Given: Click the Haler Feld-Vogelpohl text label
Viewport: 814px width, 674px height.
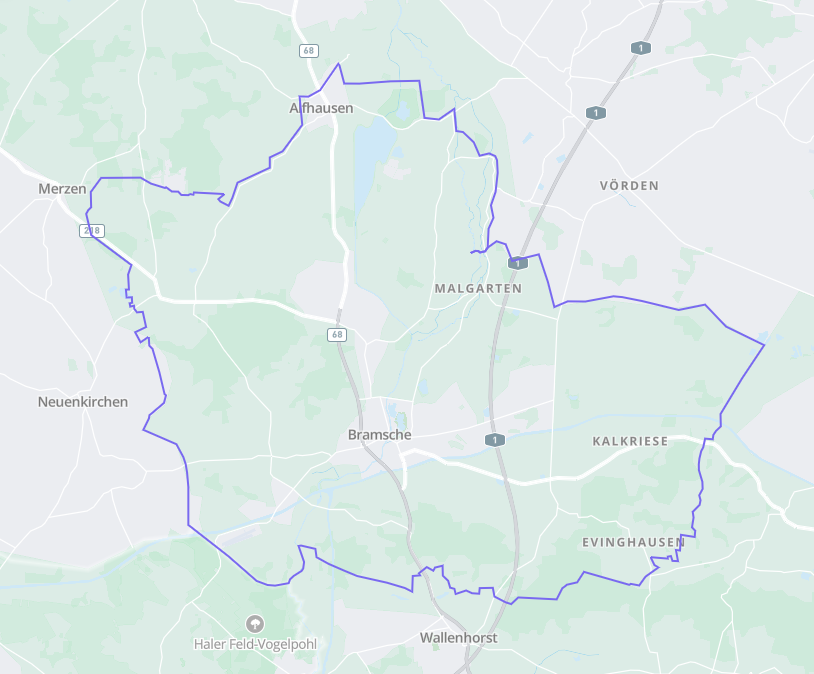Looking at the screenshot, I should click(x=255, y=644).
